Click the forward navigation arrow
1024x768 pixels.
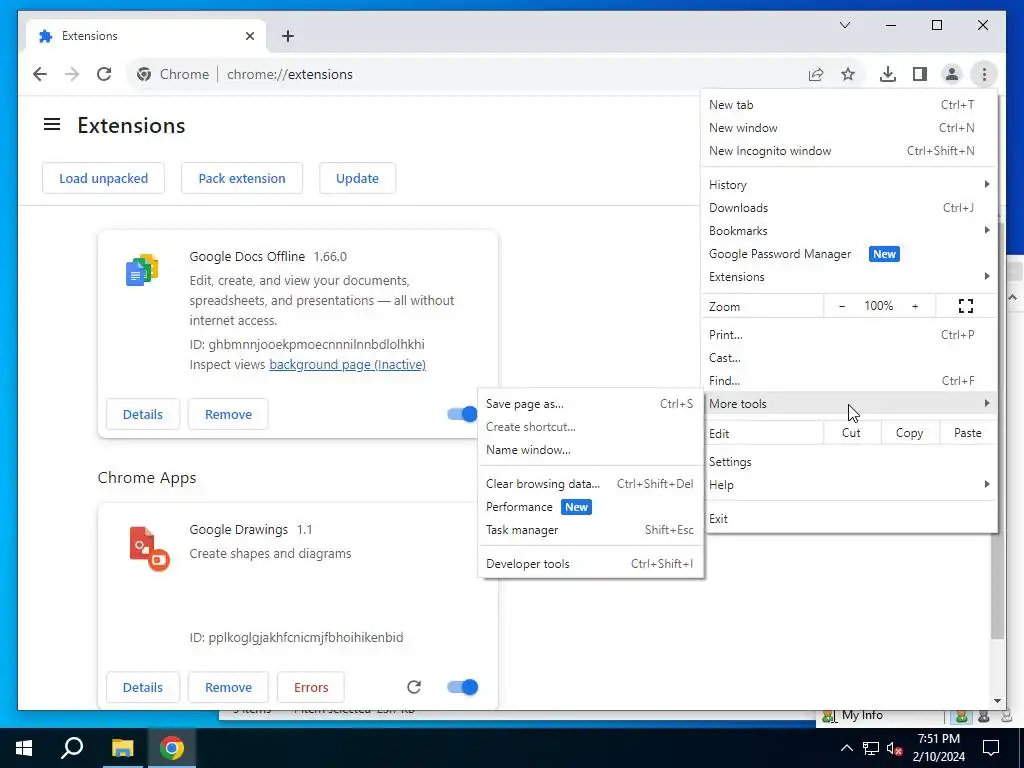[x=72, y=74]
